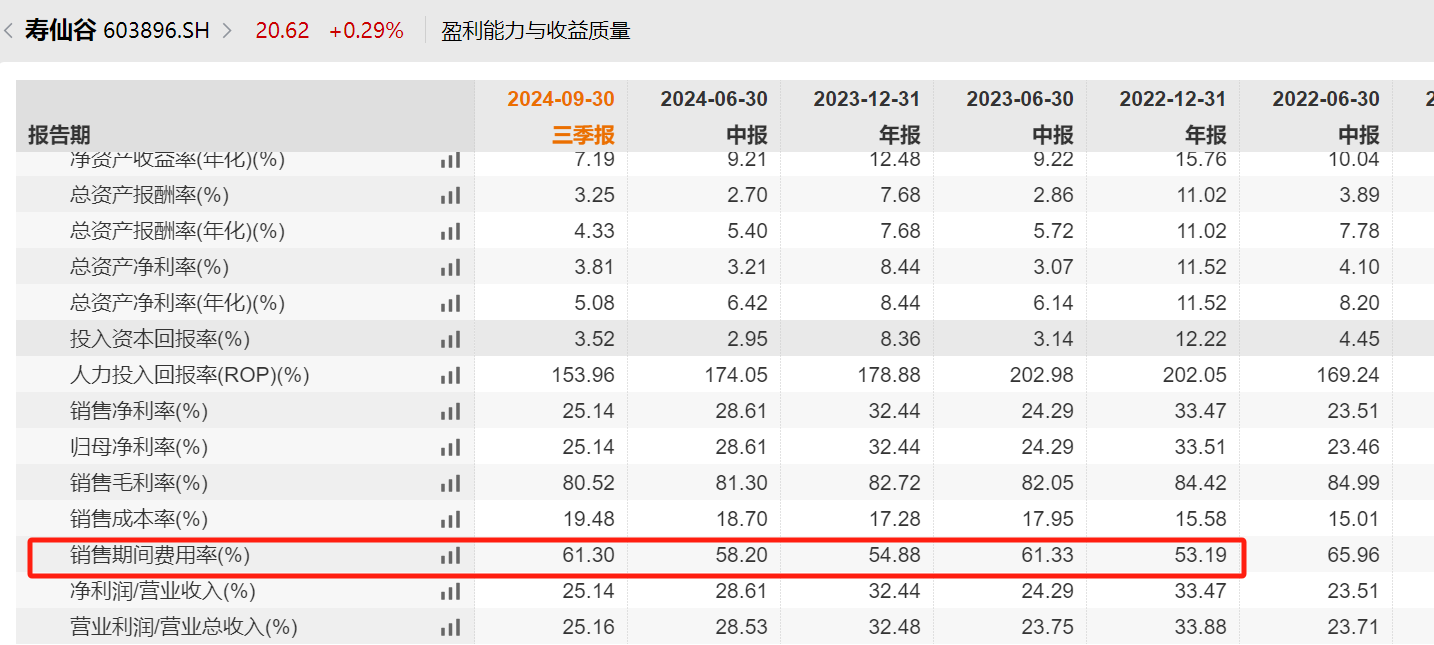Click value 65.96 in 销售期间费用率 row
This screenshot has width=1434, height=645.
click(1354, 555)
